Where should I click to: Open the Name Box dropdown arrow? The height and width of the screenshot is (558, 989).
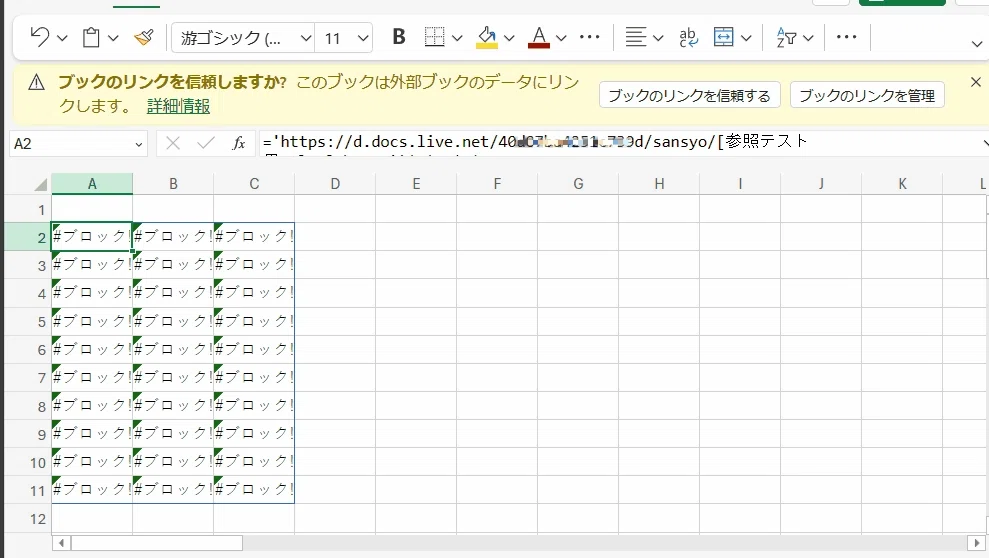(x=139, y=144)
